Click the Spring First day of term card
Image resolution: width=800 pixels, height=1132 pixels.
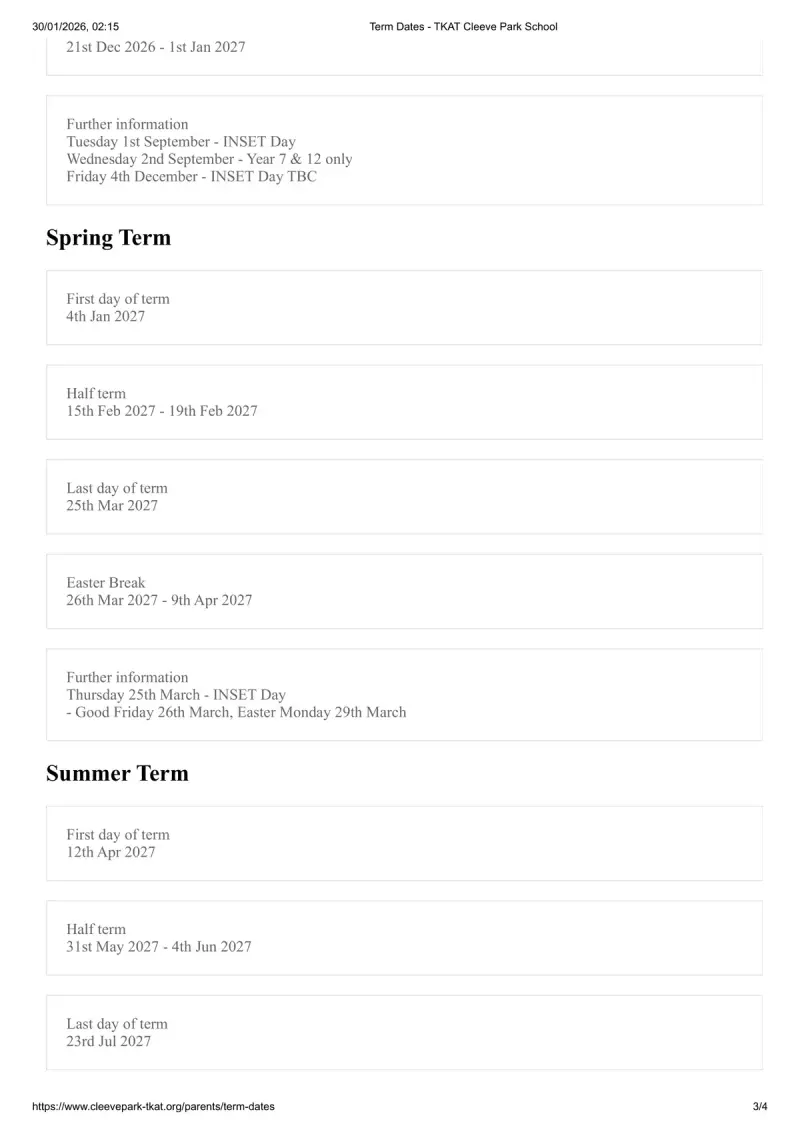[x=404, y=308]
